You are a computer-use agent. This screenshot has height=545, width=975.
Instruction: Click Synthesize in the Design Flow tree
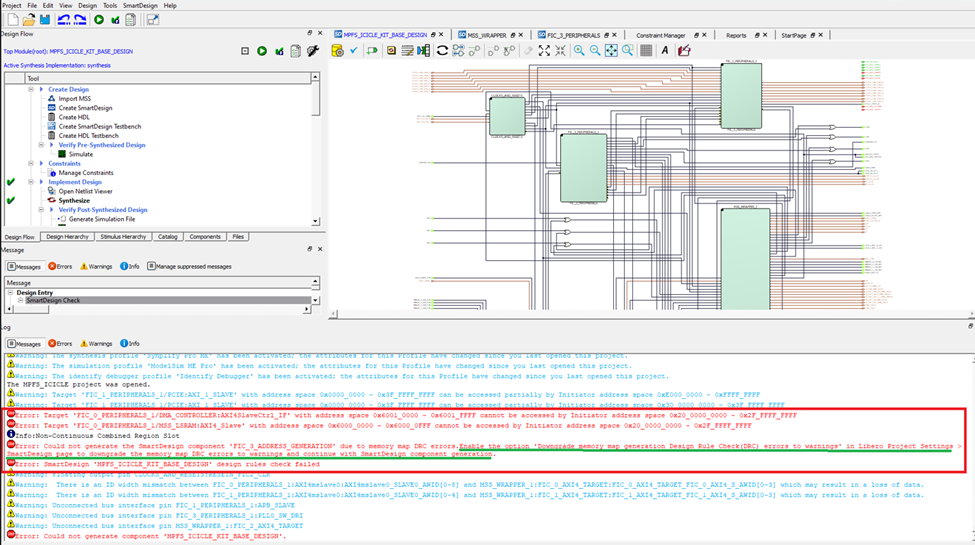tap(74, 200)
